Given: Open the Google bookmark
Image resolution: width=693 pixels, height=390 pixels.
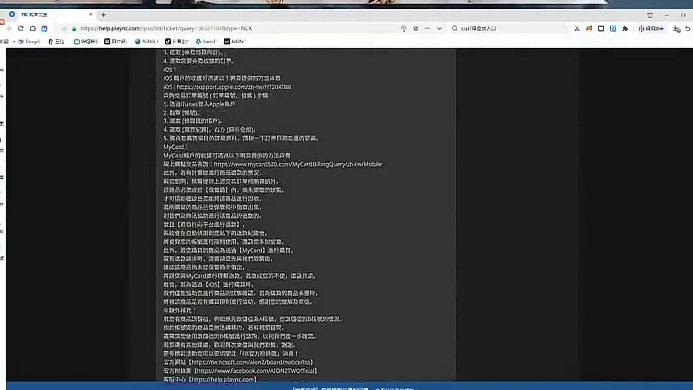Looking at the screenshot, I should (29, 41).
